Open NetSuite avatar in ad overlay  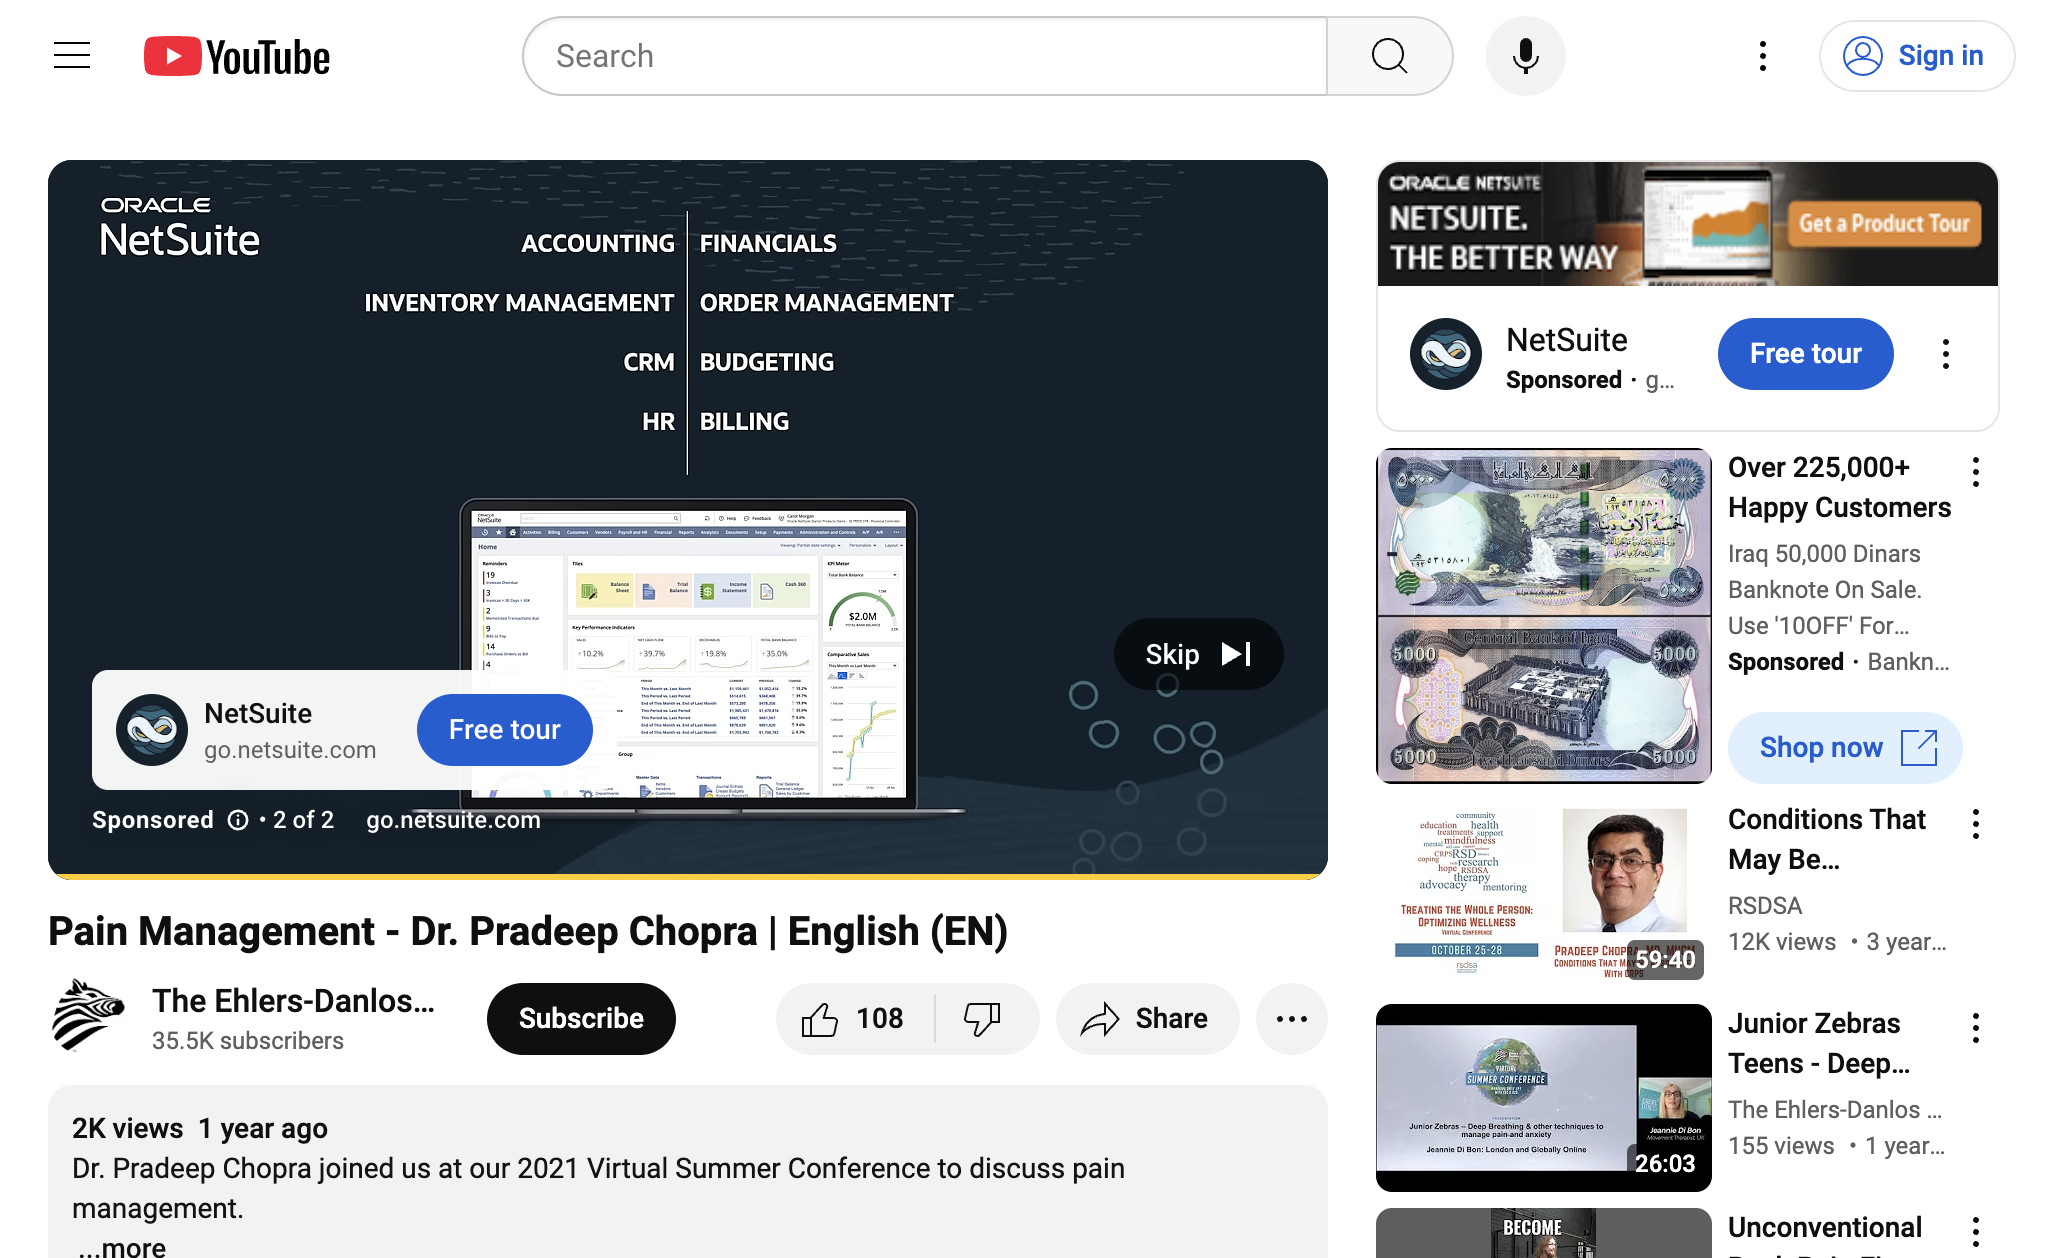tap(152, 730)
